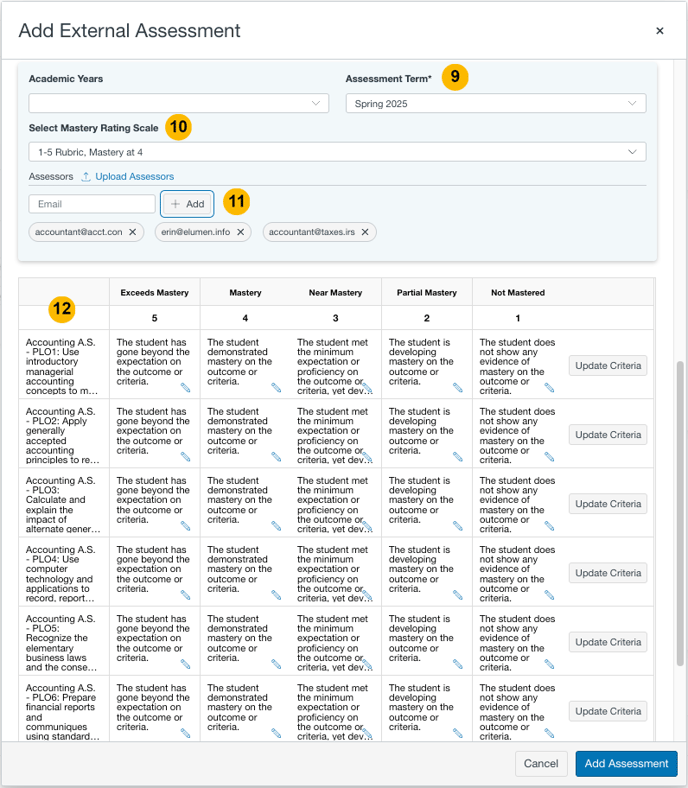688x788 pixels.
Task: Edit Not Mastered pencil in PLO6 row
Action: pyautogui.click(x=549, y=734)
